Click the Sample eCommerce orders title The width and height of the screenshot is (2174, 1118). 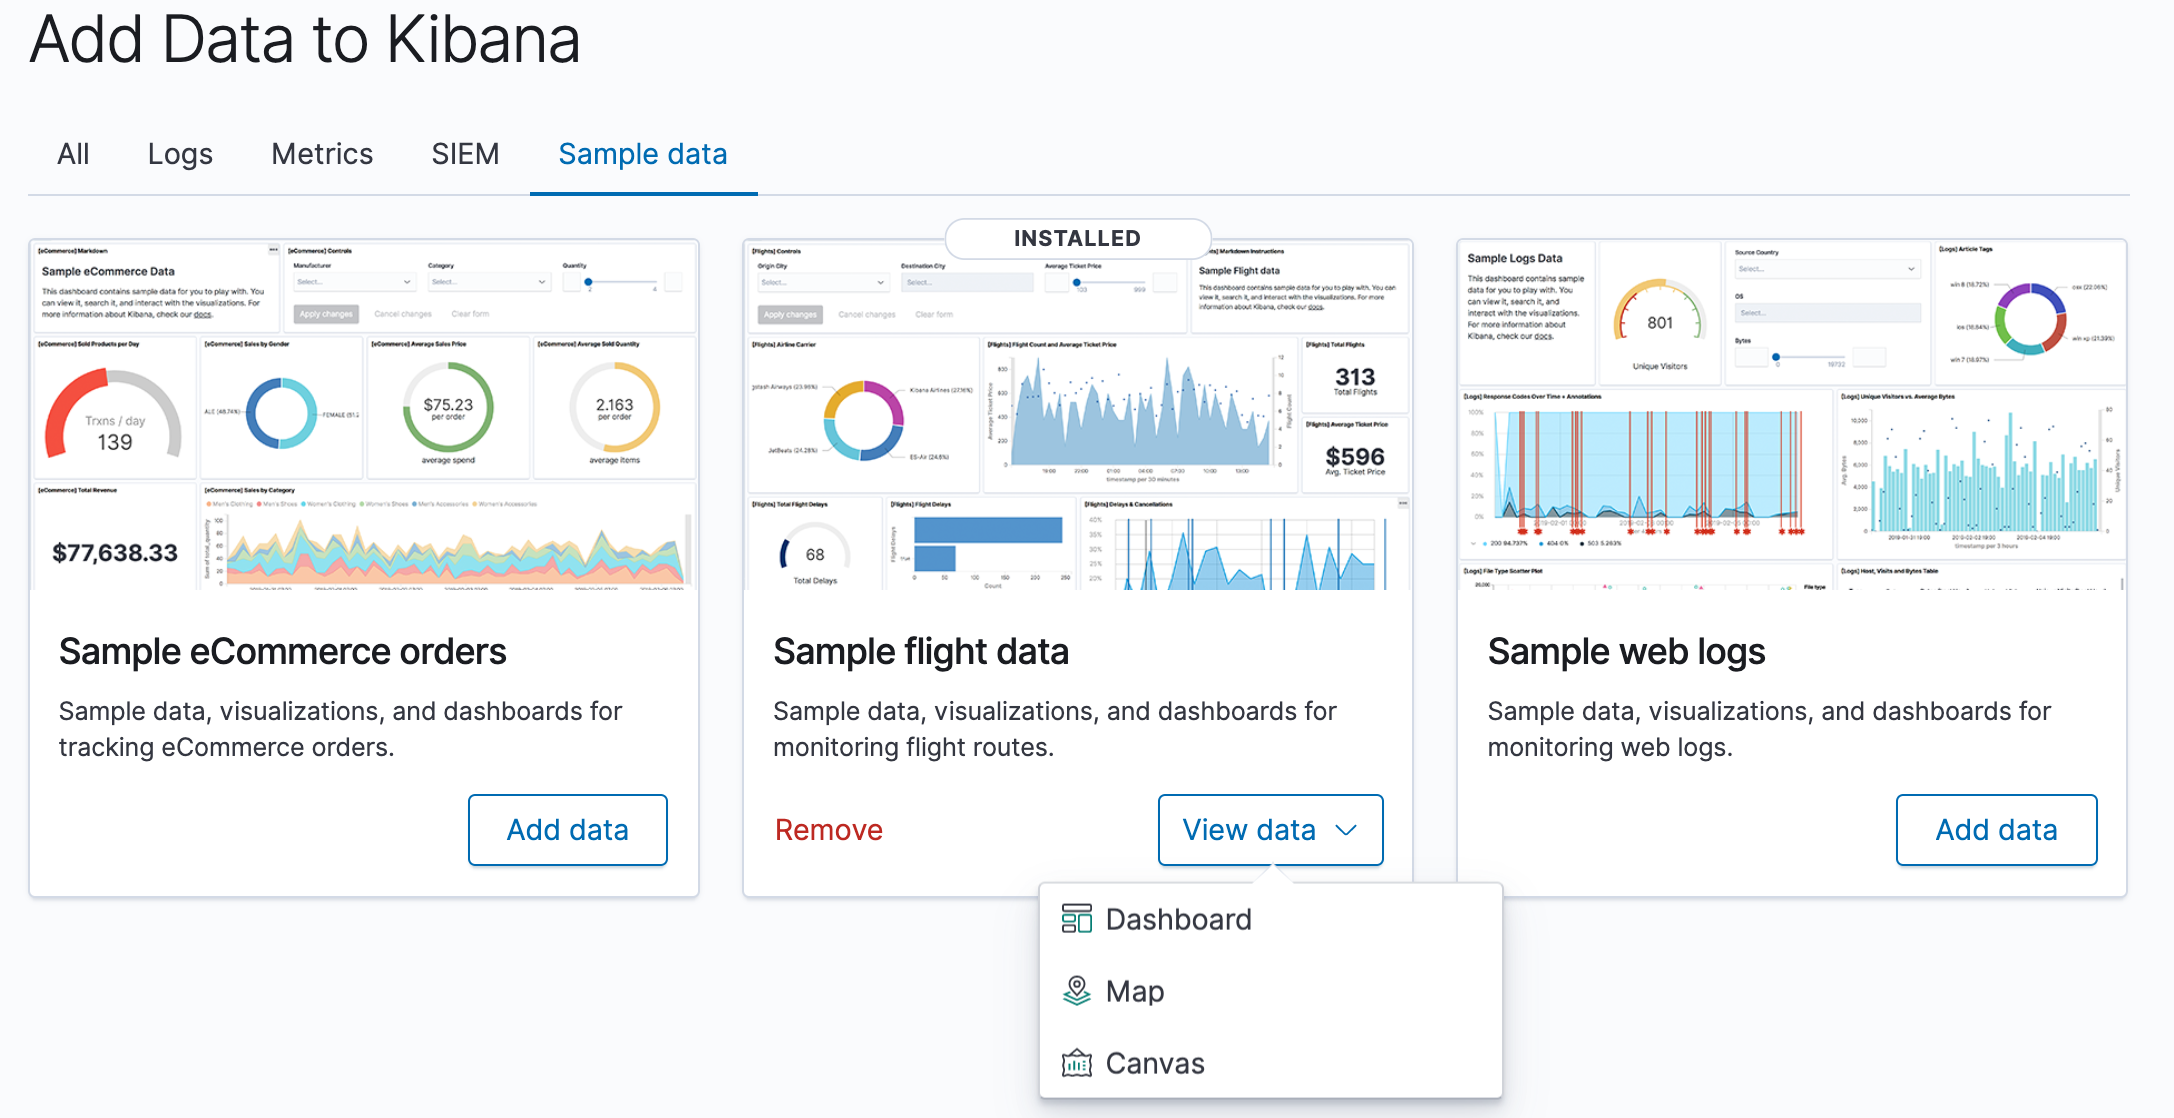point(283,652)
